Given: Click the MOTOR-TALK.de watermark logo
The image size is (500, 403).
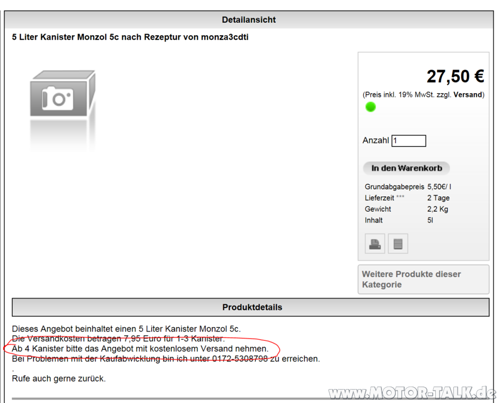Looking at the screenshot, I should click(412, 393).
